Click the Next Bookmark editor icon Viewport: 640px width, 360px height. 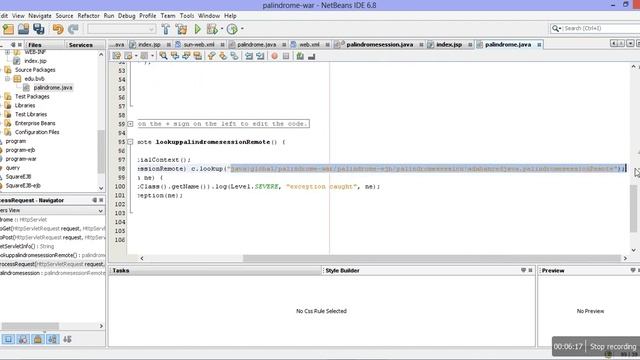coord(223,56)
